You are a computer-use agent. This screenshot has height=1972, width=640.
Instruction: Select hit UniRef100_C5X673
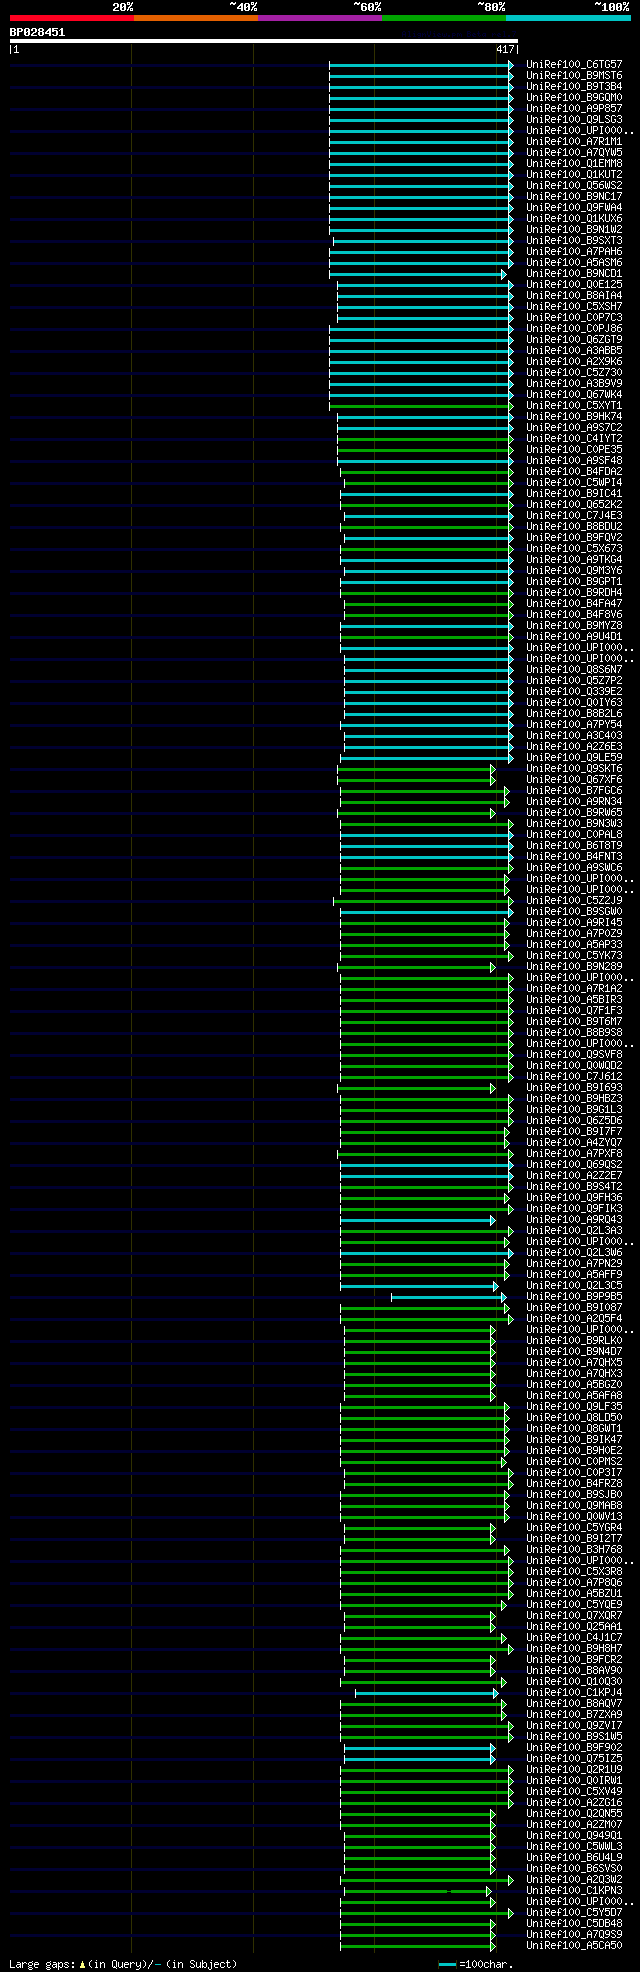574,548
